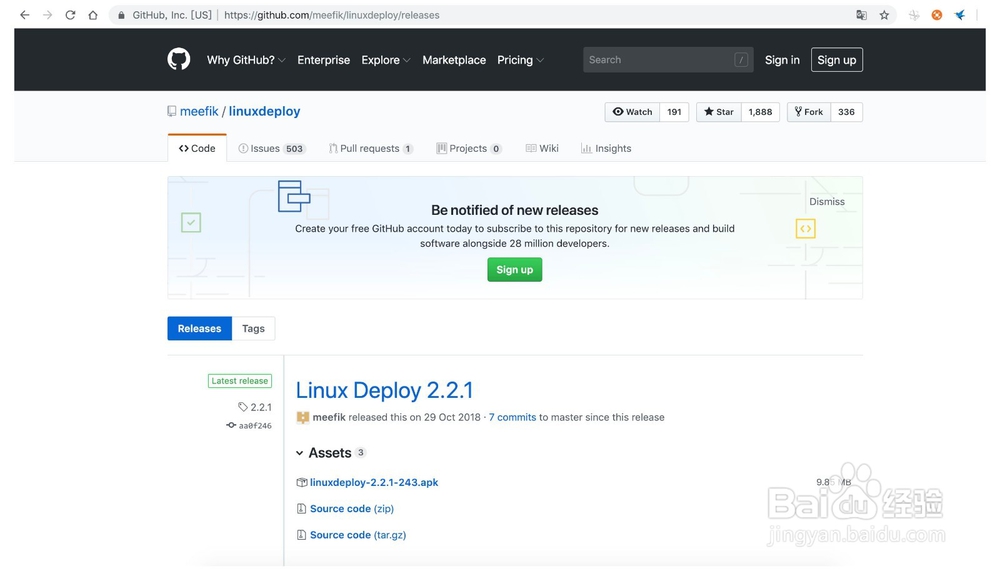Open the linuxdeploy repository link
This screenshot has width=1000, height=569.
(x=265, y=111)
